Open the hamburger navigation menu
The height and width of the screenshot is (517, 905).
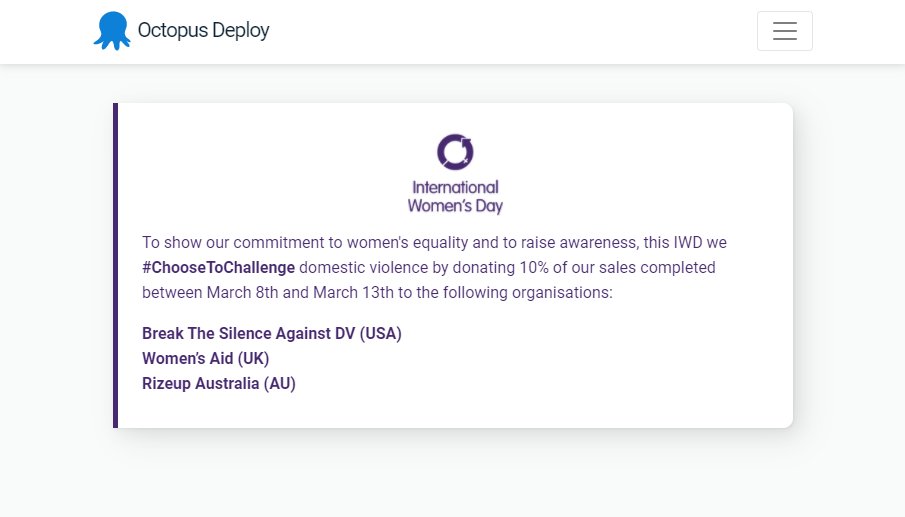pos(785,31)
